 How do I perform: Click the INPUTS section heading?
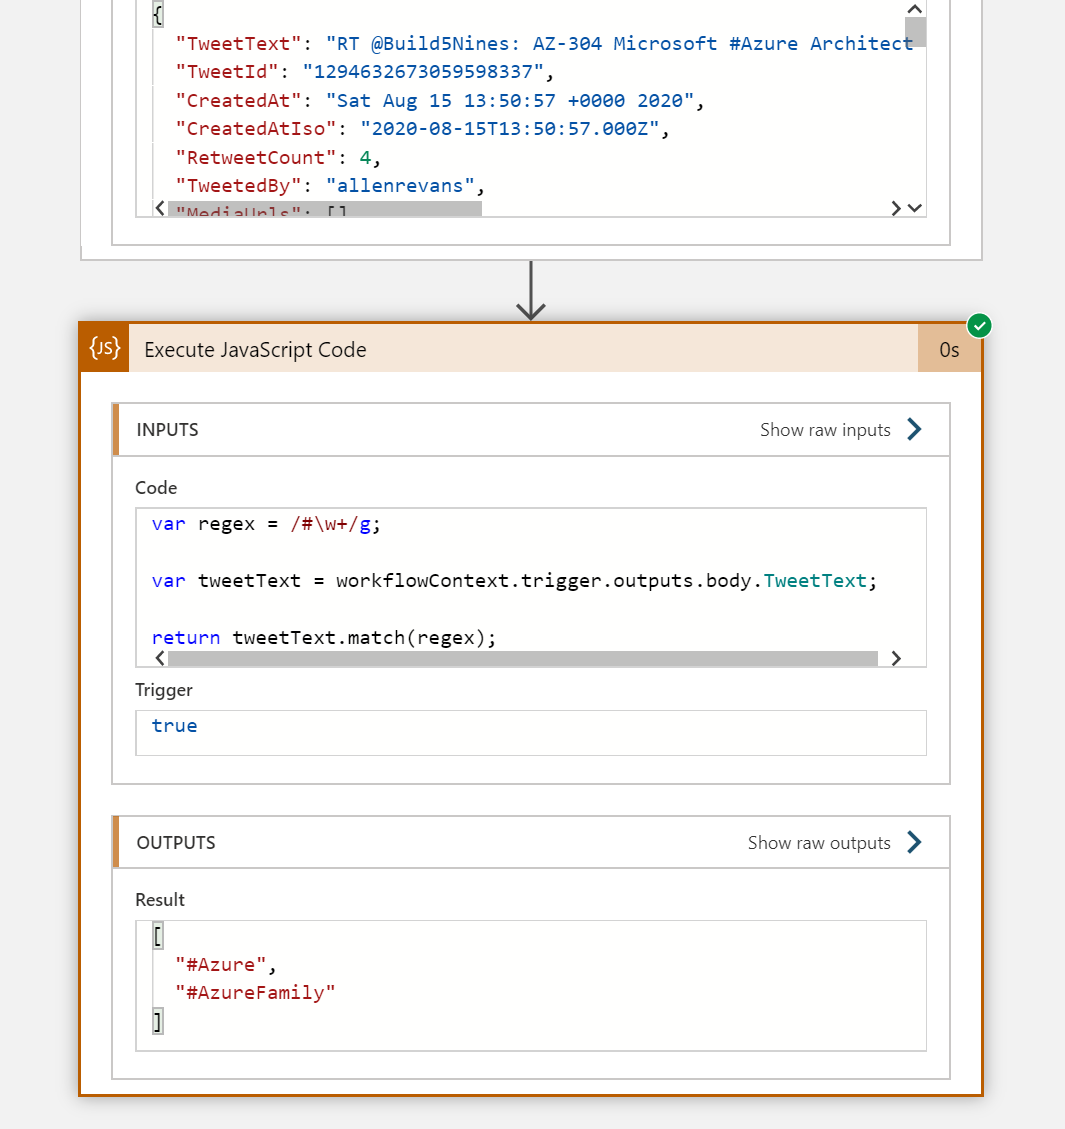[x=167, y=430]
